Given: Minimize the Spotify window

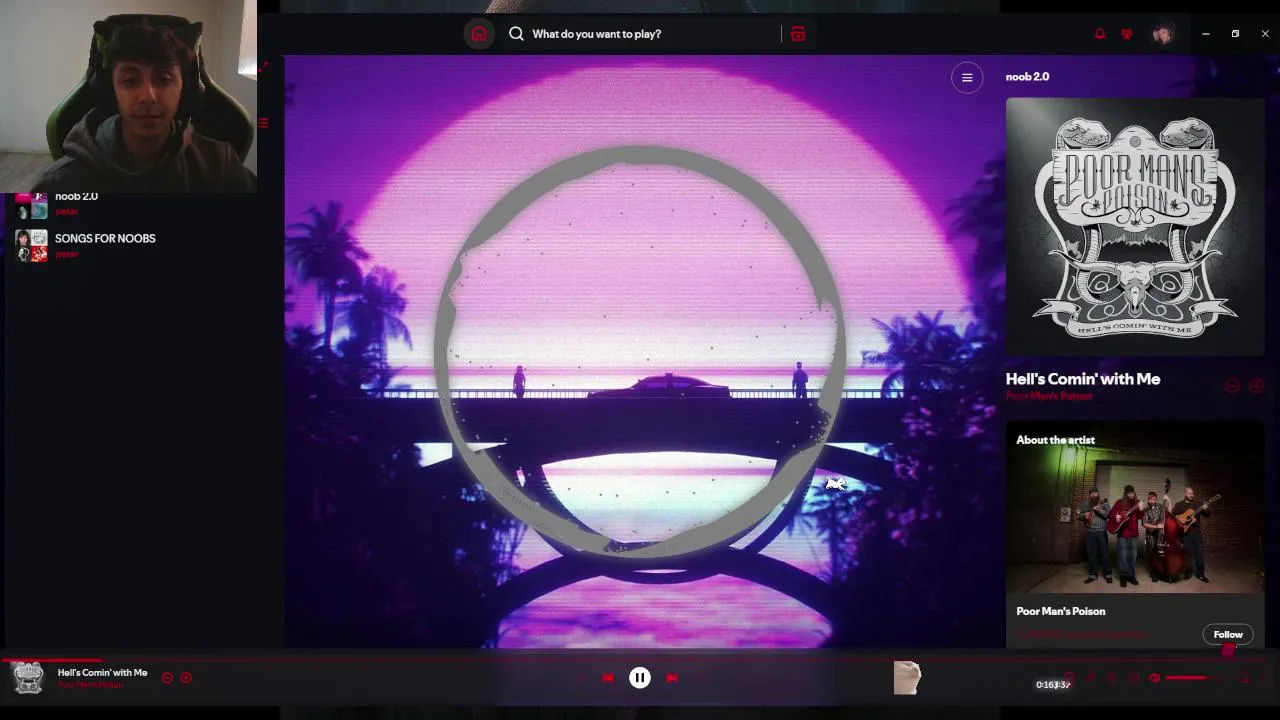Looking at the screenshot, I should coord(1206,34).
